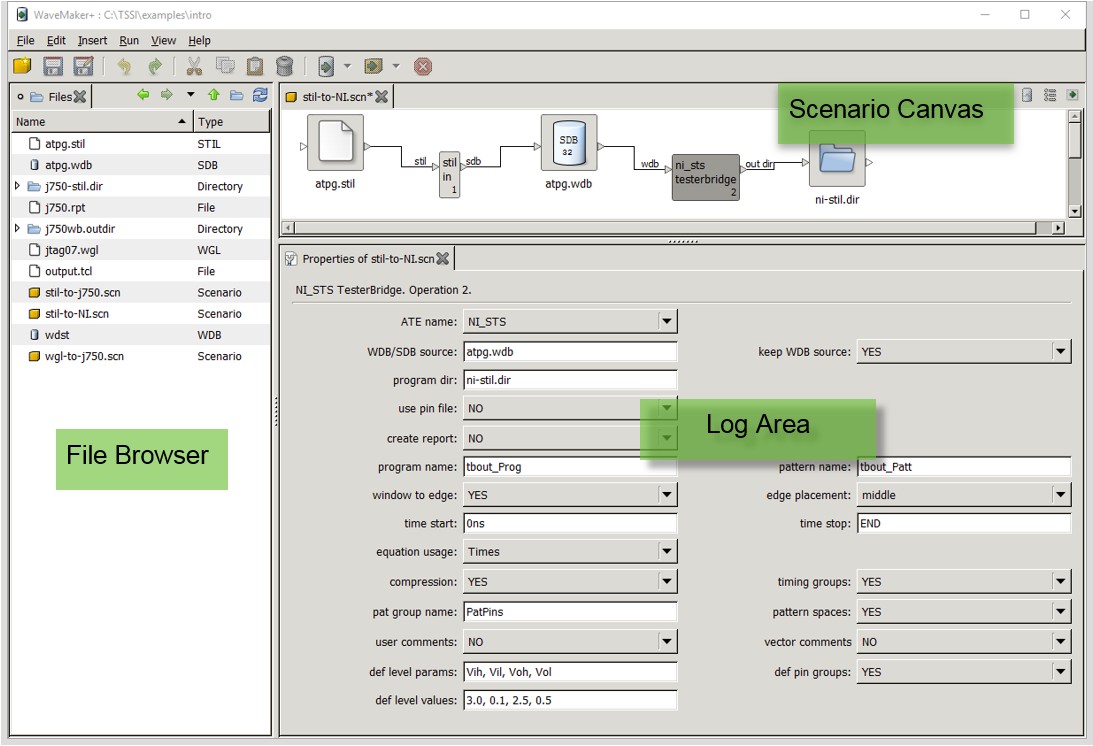Image resolution: width=1093 pixels, height=746 pixels.
Task: Select the atpg.wdb SDB node on canvas
Action: 569,143
